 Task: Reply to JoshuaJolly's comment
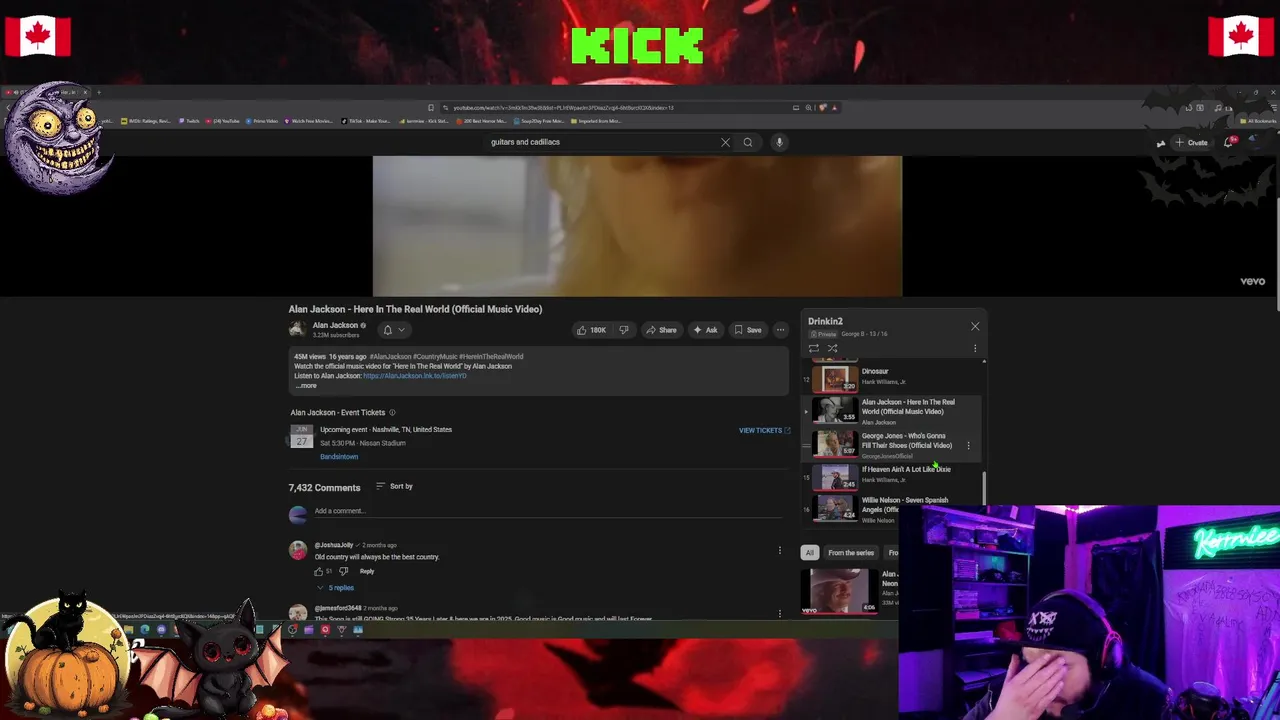click(x=367, y=571)
